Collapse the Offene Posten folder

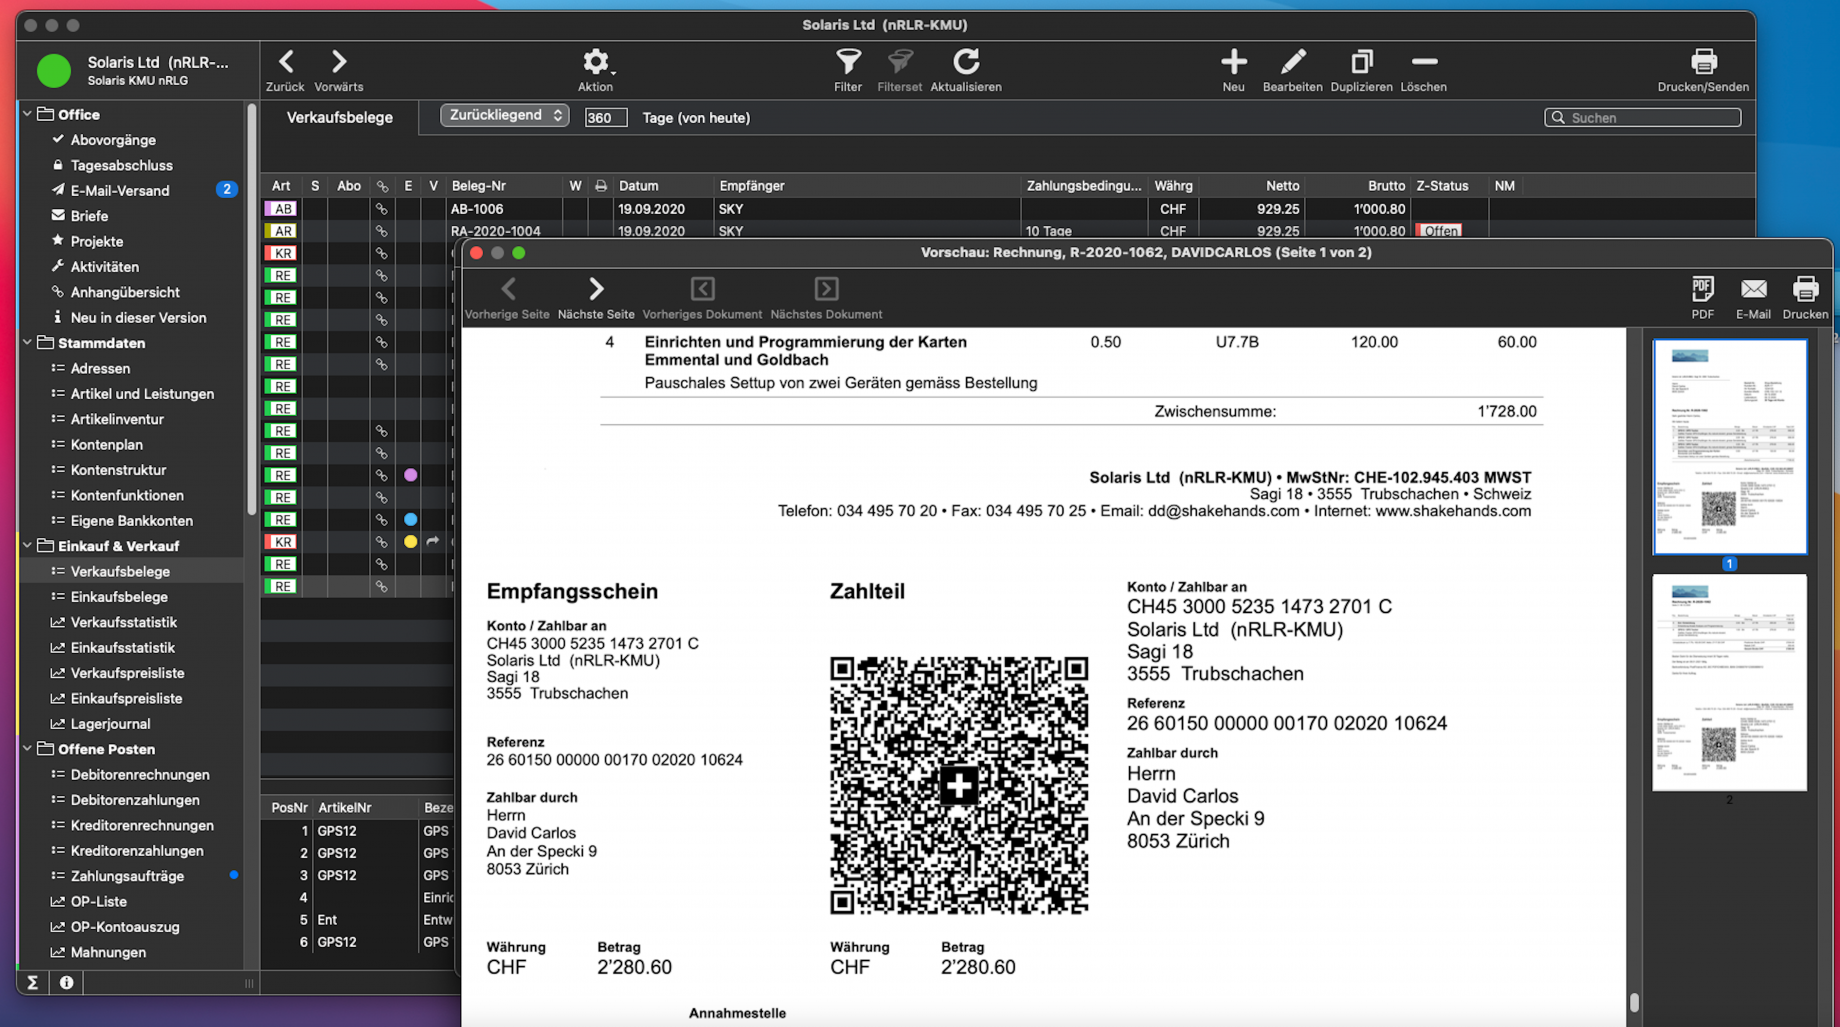click(28, 749)
